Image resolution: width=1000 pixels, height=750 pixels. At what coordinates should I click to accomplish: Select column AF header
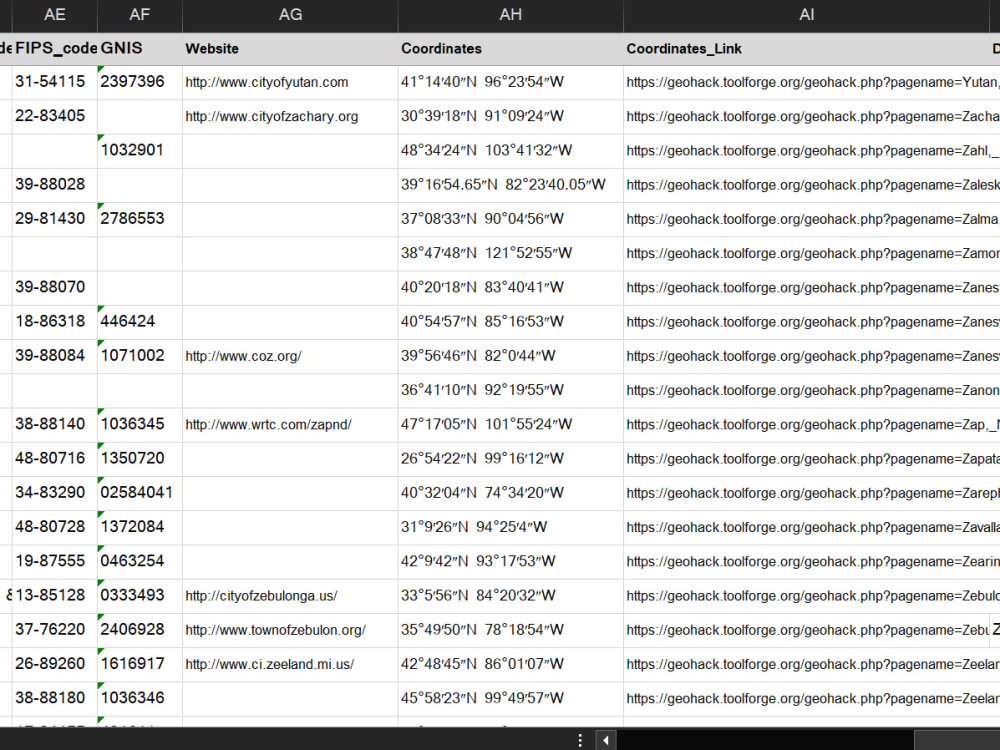[x=140, y=15]
